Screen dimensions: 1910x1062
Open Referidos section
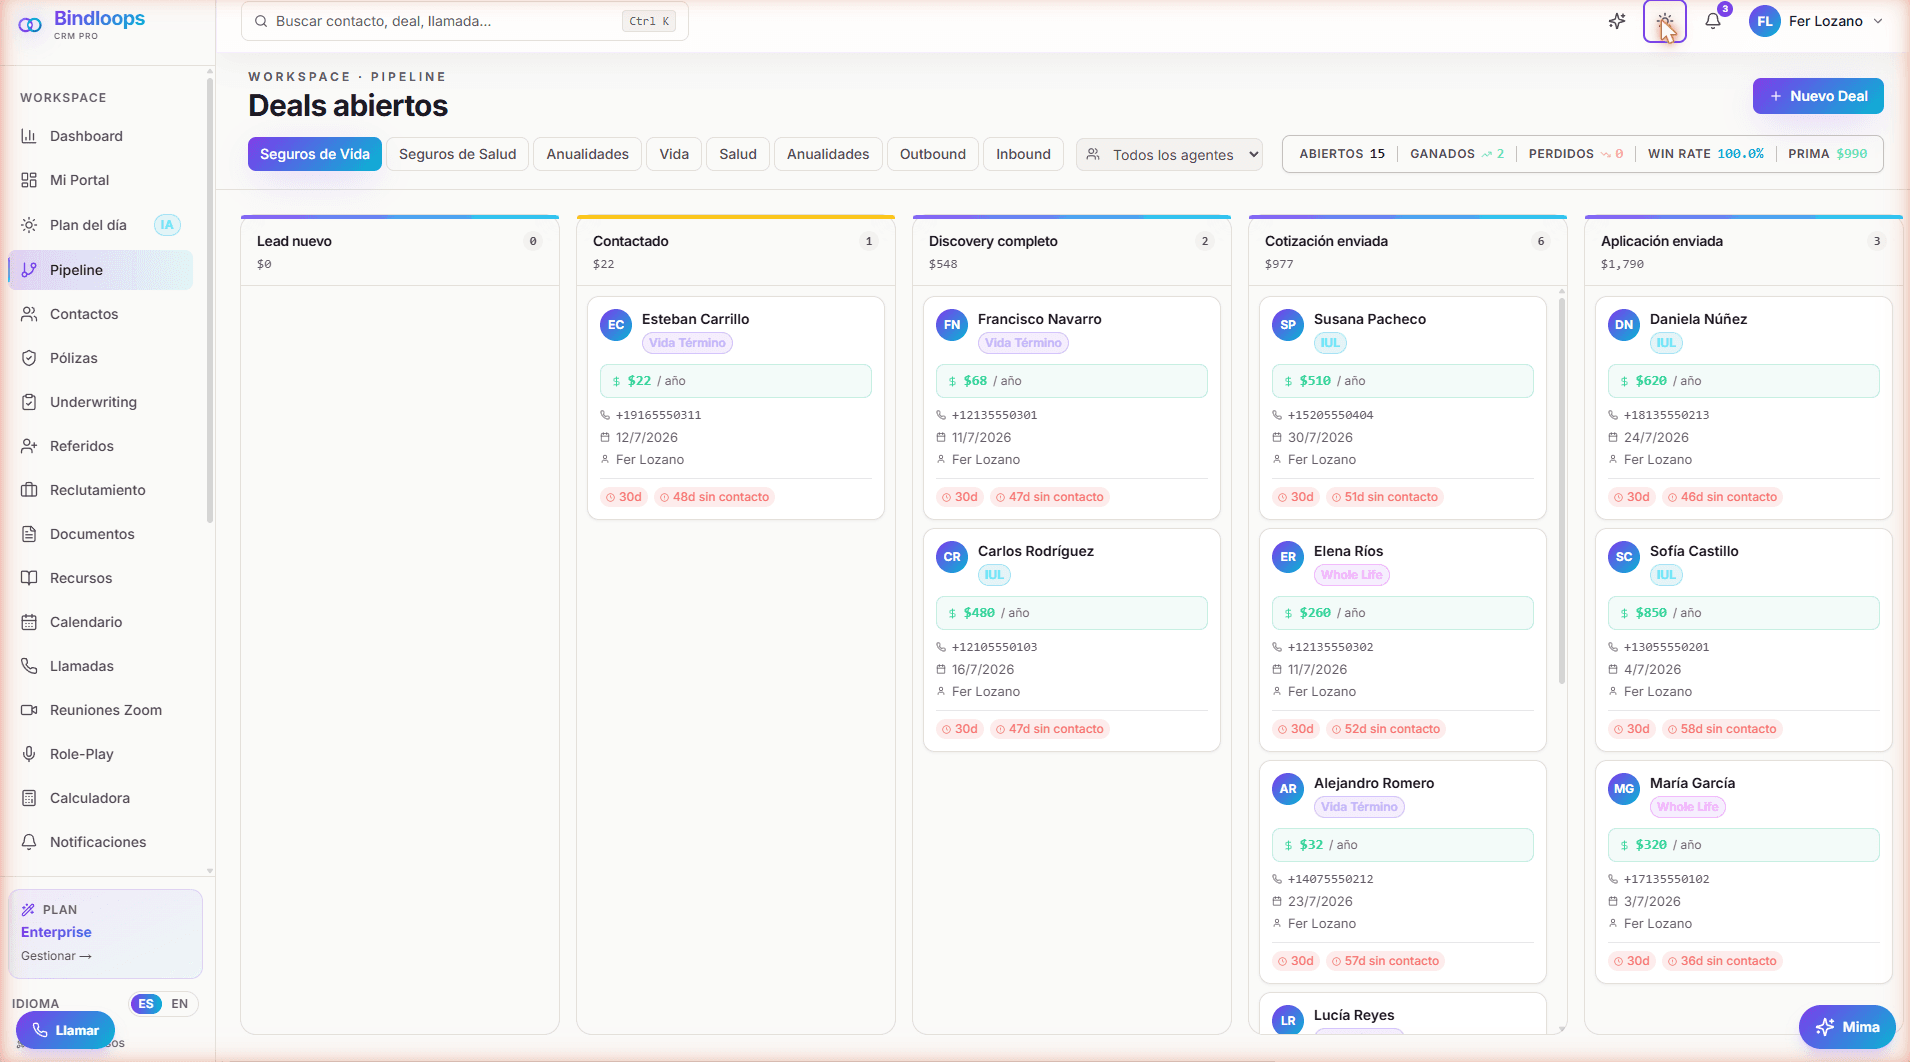point(100,446)
